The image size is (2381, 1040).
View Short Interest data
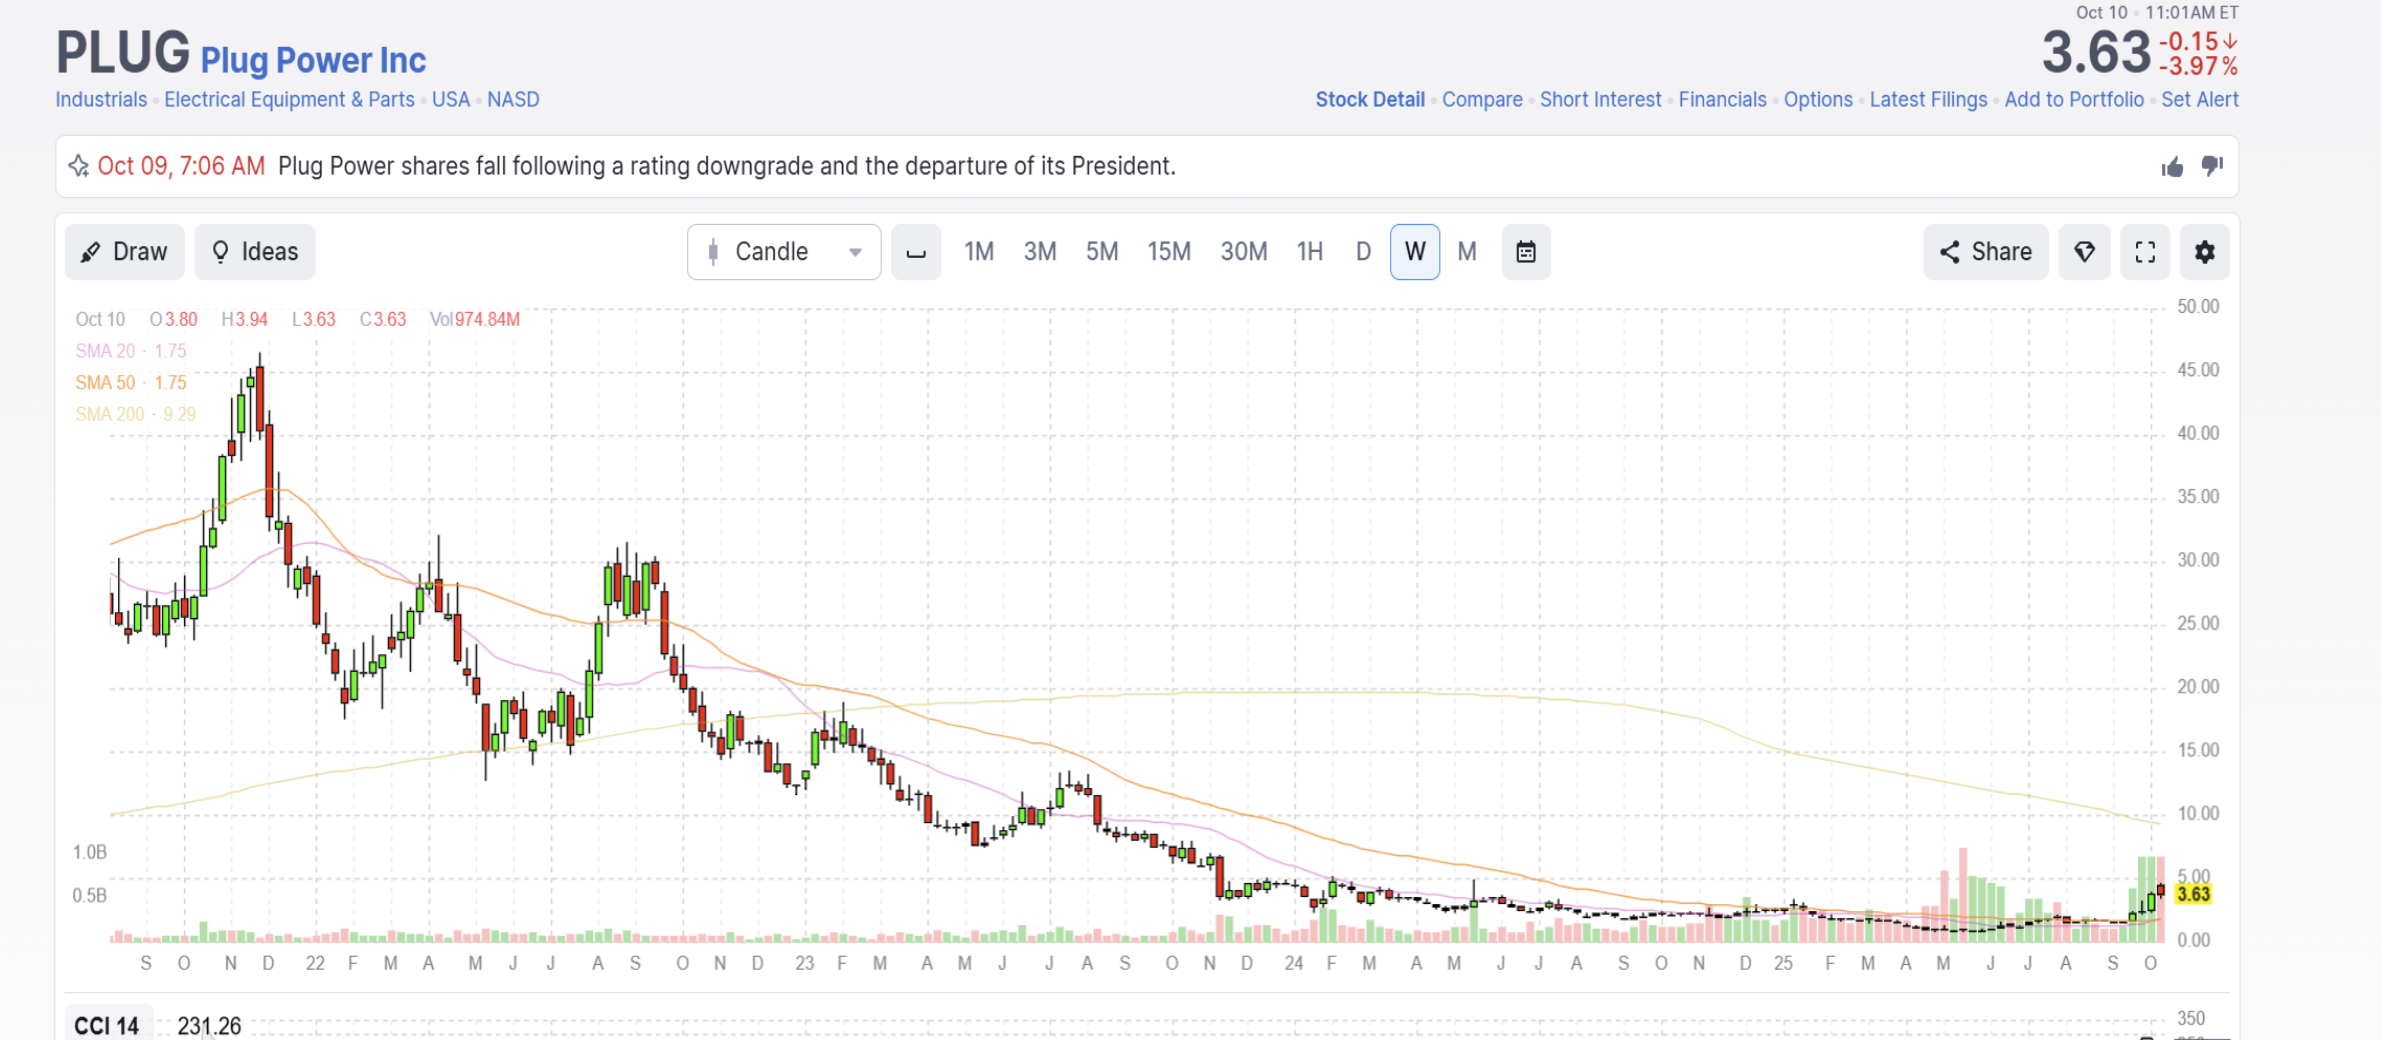[1600, 100]
